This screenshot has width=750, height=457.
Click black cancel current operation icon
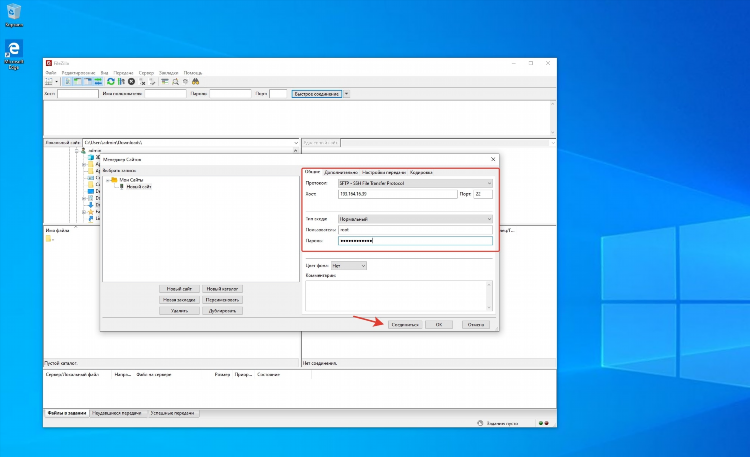(x=131, y=82)
